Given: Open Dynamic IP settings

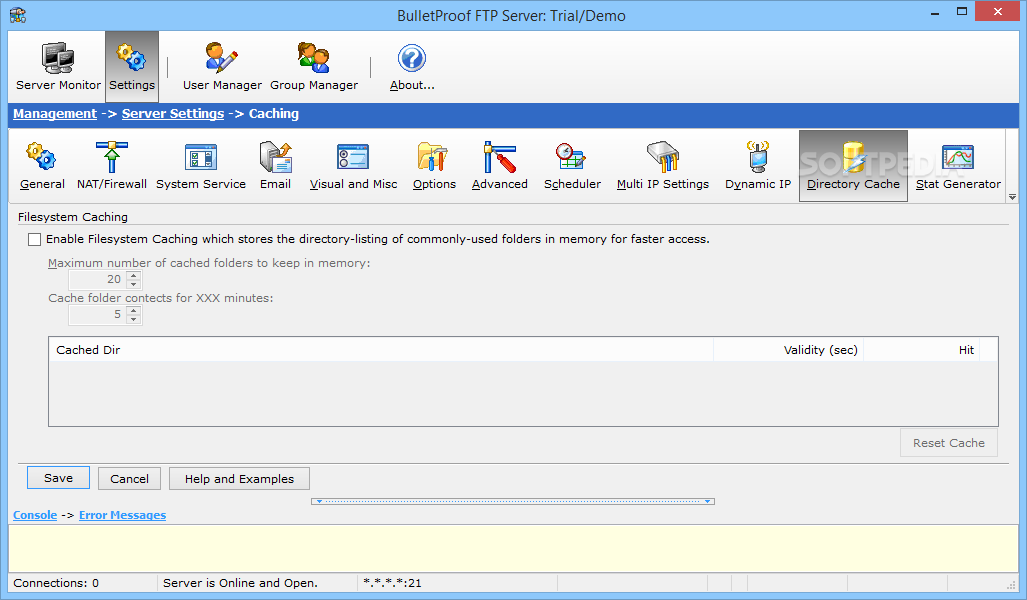Looking at the screenshot, I should pyautogui.click(x=758, y=166).
